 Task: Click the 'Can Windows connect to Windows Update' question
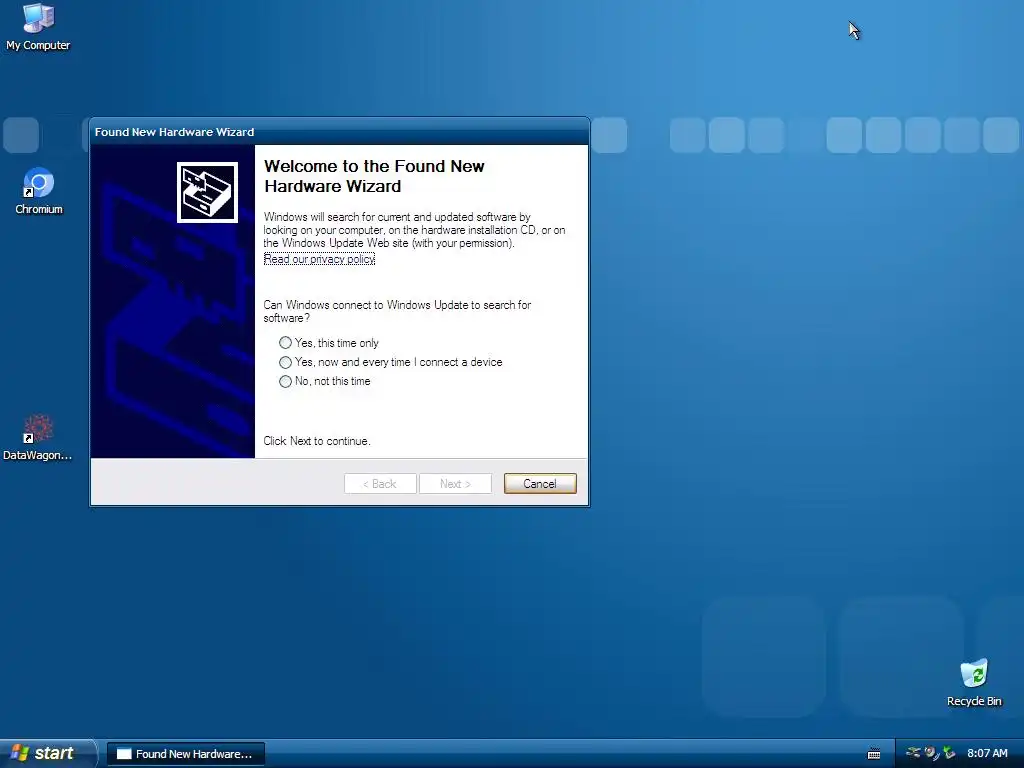(397, 312)
